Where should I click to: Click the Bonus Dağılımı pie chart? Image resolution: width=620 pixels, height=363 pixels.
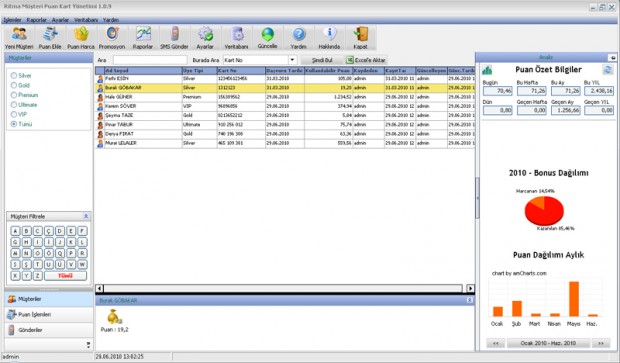[x=544, y=211]
